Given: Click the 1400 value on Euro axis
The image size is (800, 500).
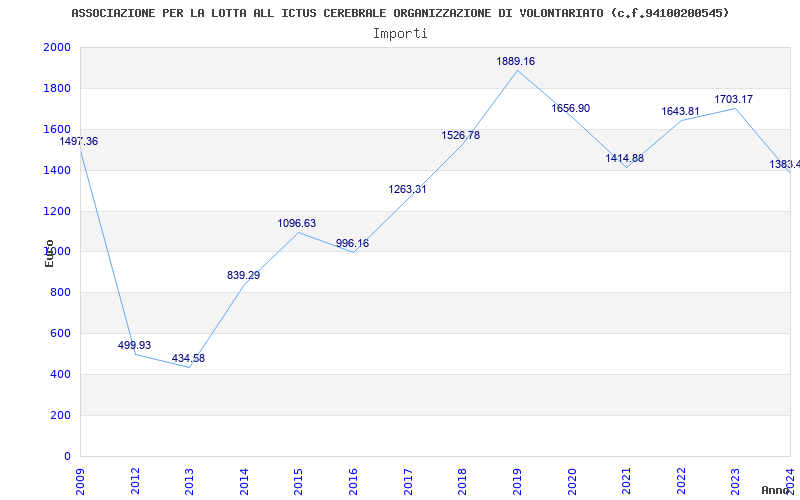Looking at the screenshot, I should [58, 170].
